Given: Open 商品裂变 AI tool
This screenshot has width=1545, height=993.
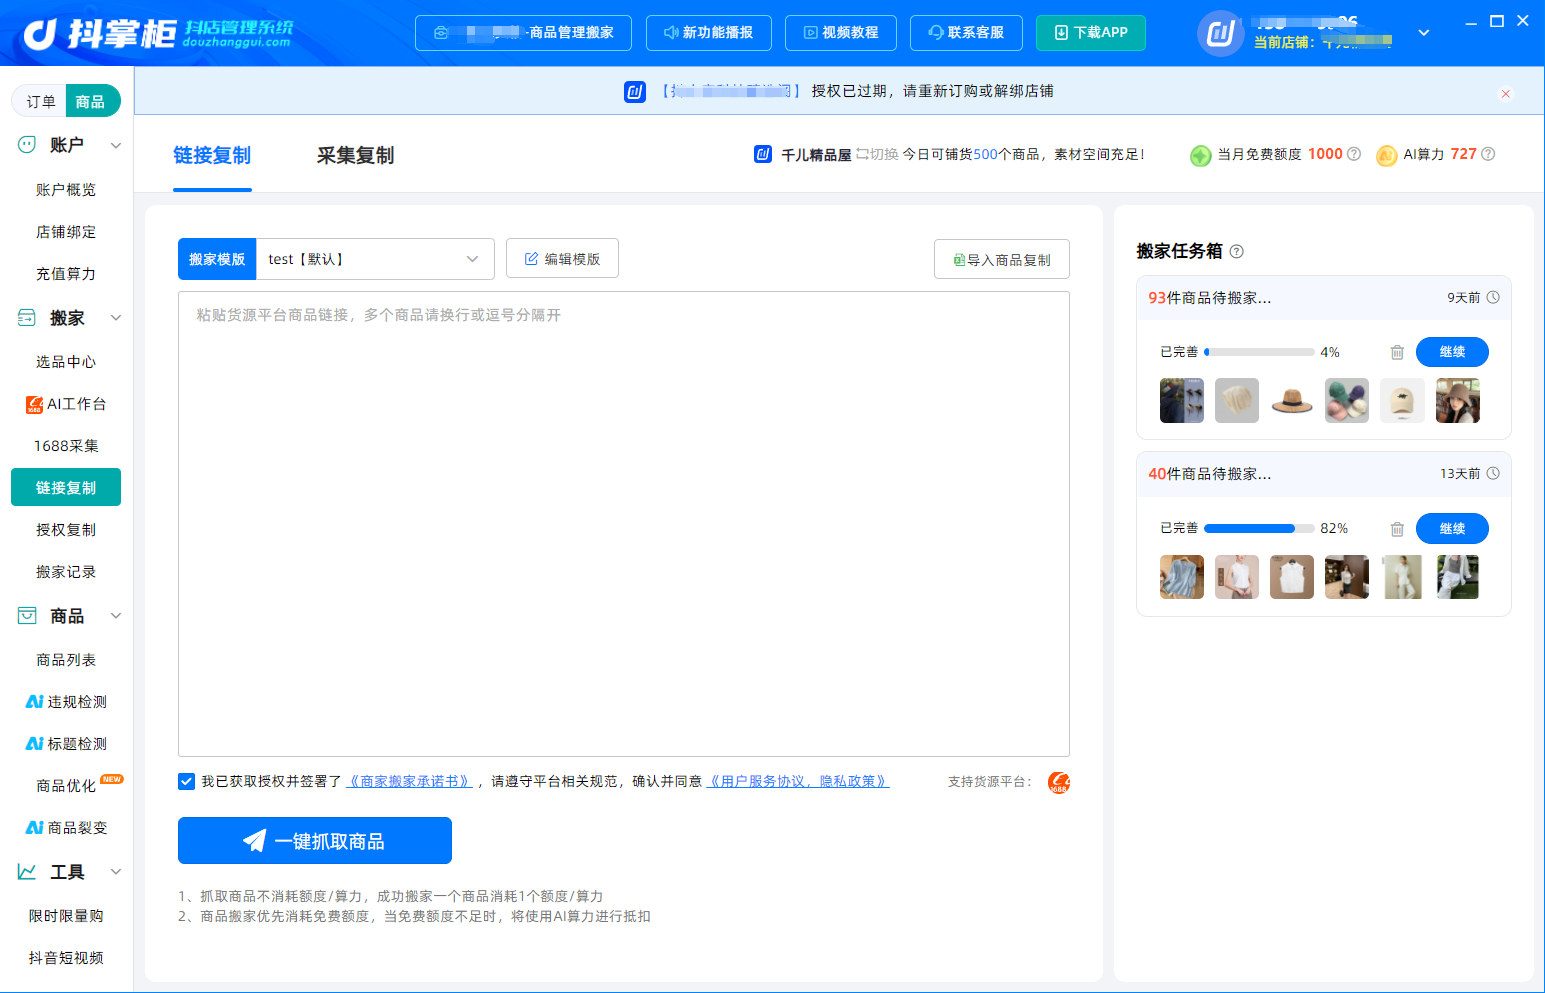Looking at the screenshot, I should coord(66,828).
